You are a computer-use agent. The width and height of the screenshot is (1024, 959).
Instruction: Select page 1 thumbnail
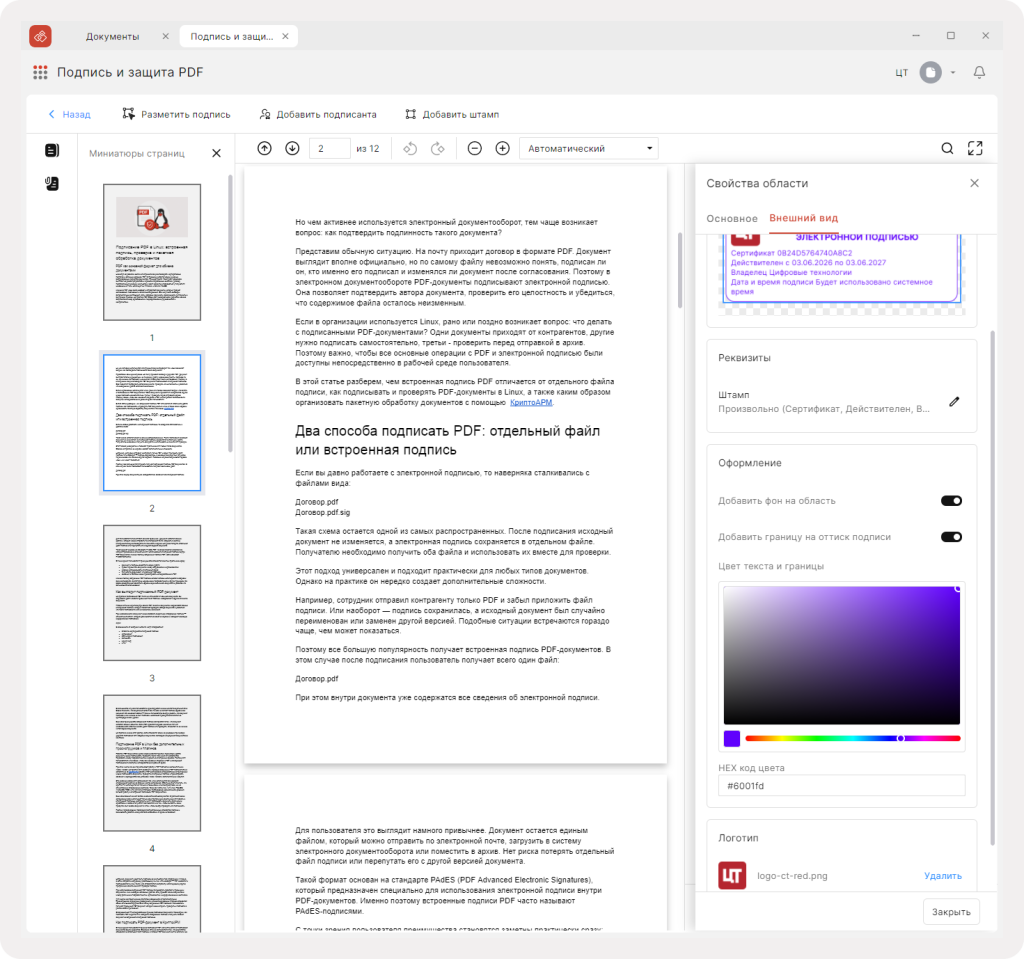click(152, 252)
